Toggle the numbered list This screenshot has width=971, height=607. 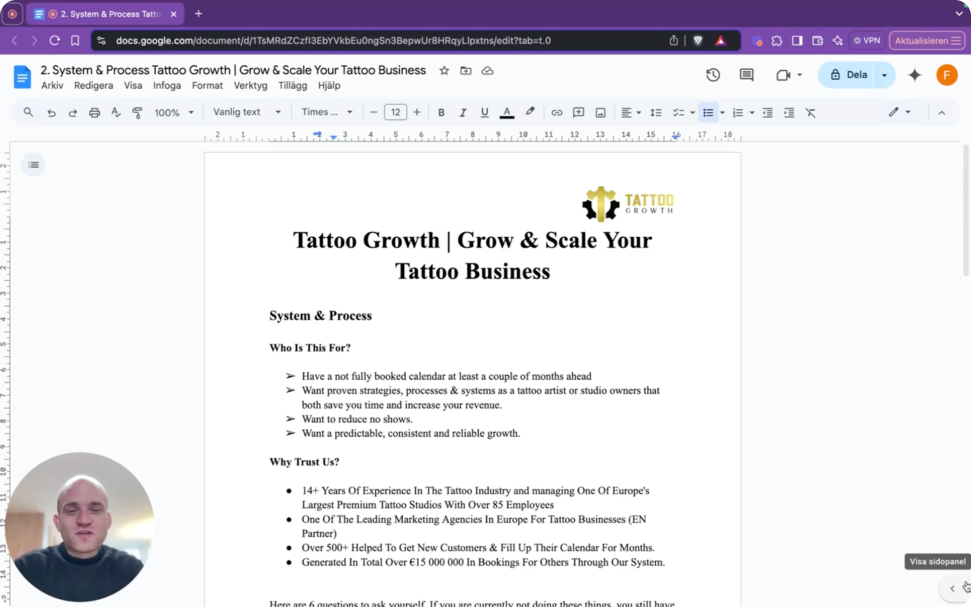coord(738,113)
